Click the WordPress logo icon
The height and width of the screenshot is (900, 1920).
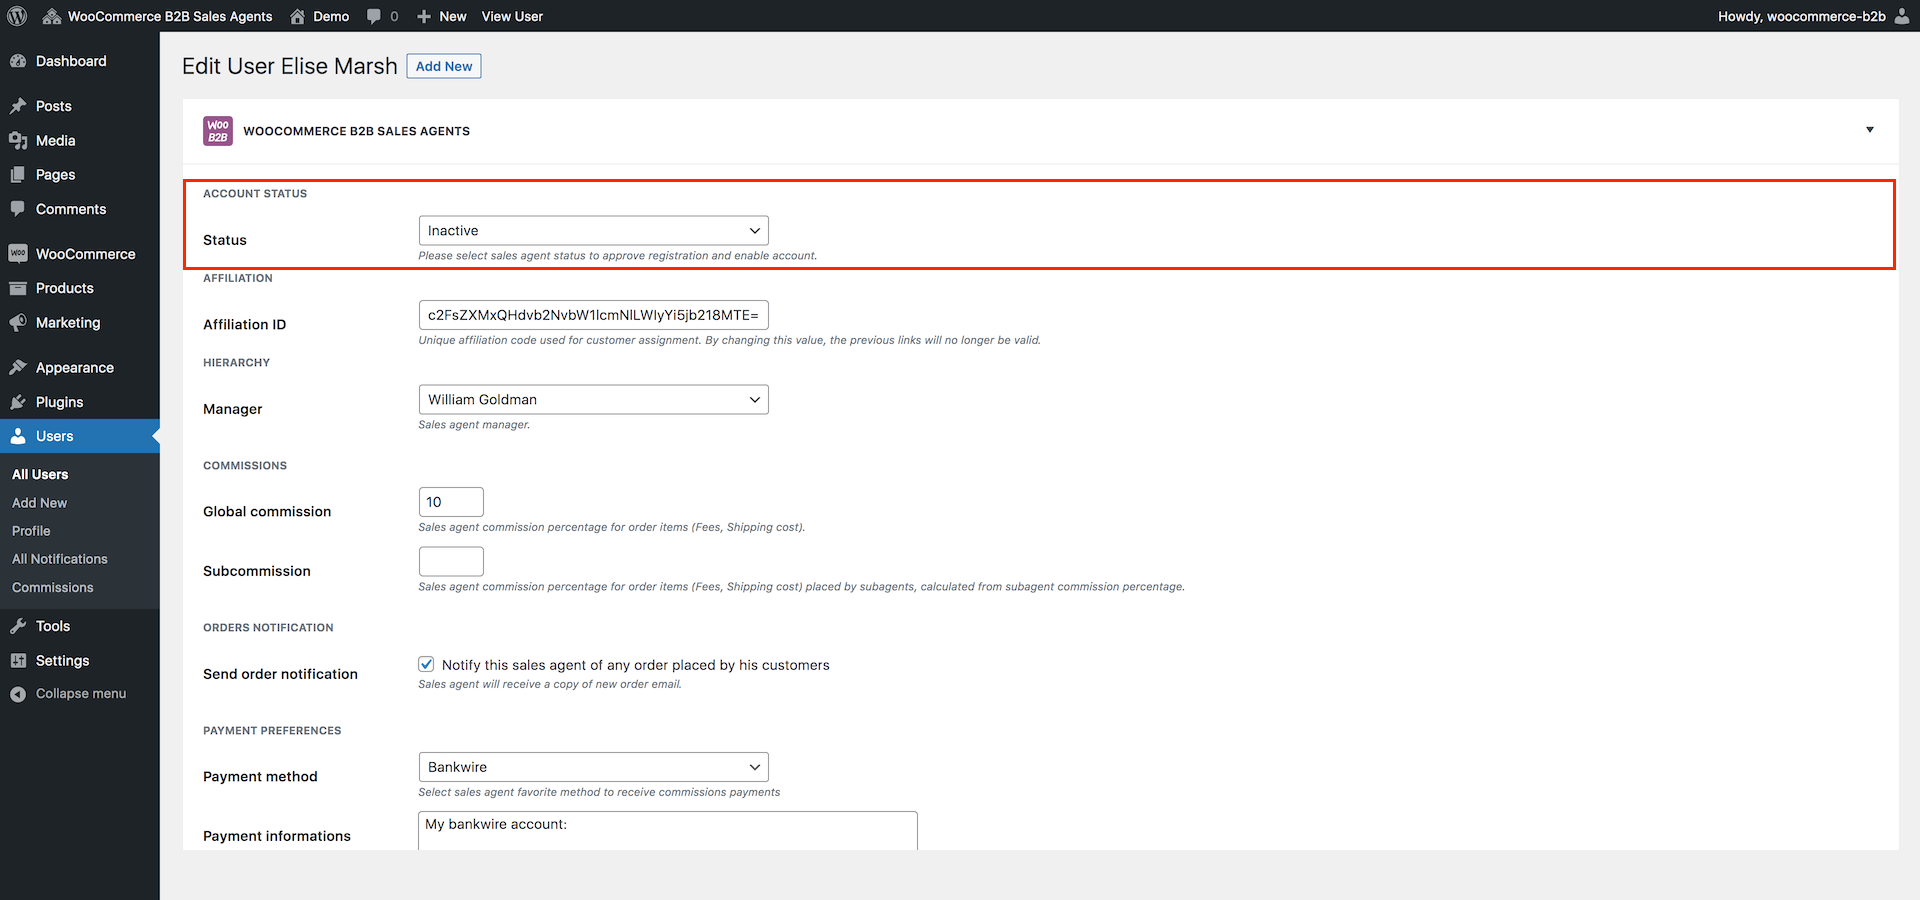17,16
